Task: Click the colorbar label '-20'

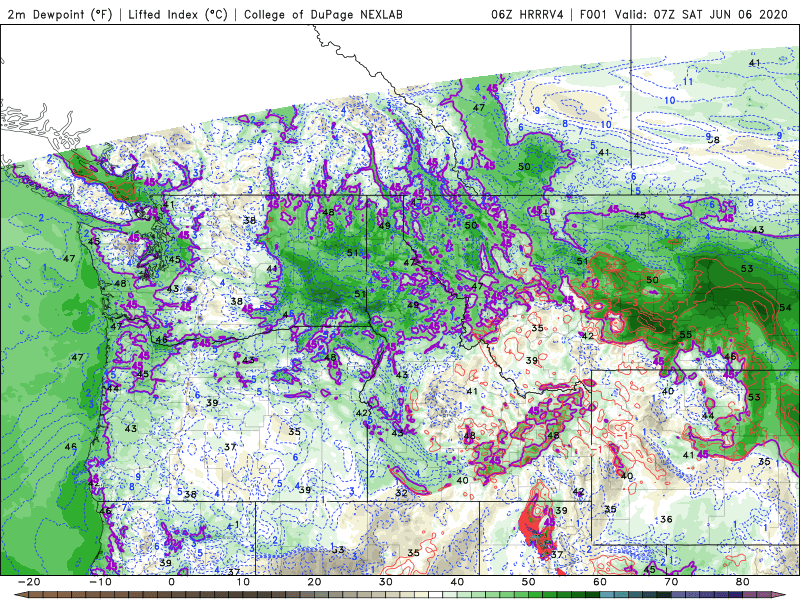Action: [29, 582]
